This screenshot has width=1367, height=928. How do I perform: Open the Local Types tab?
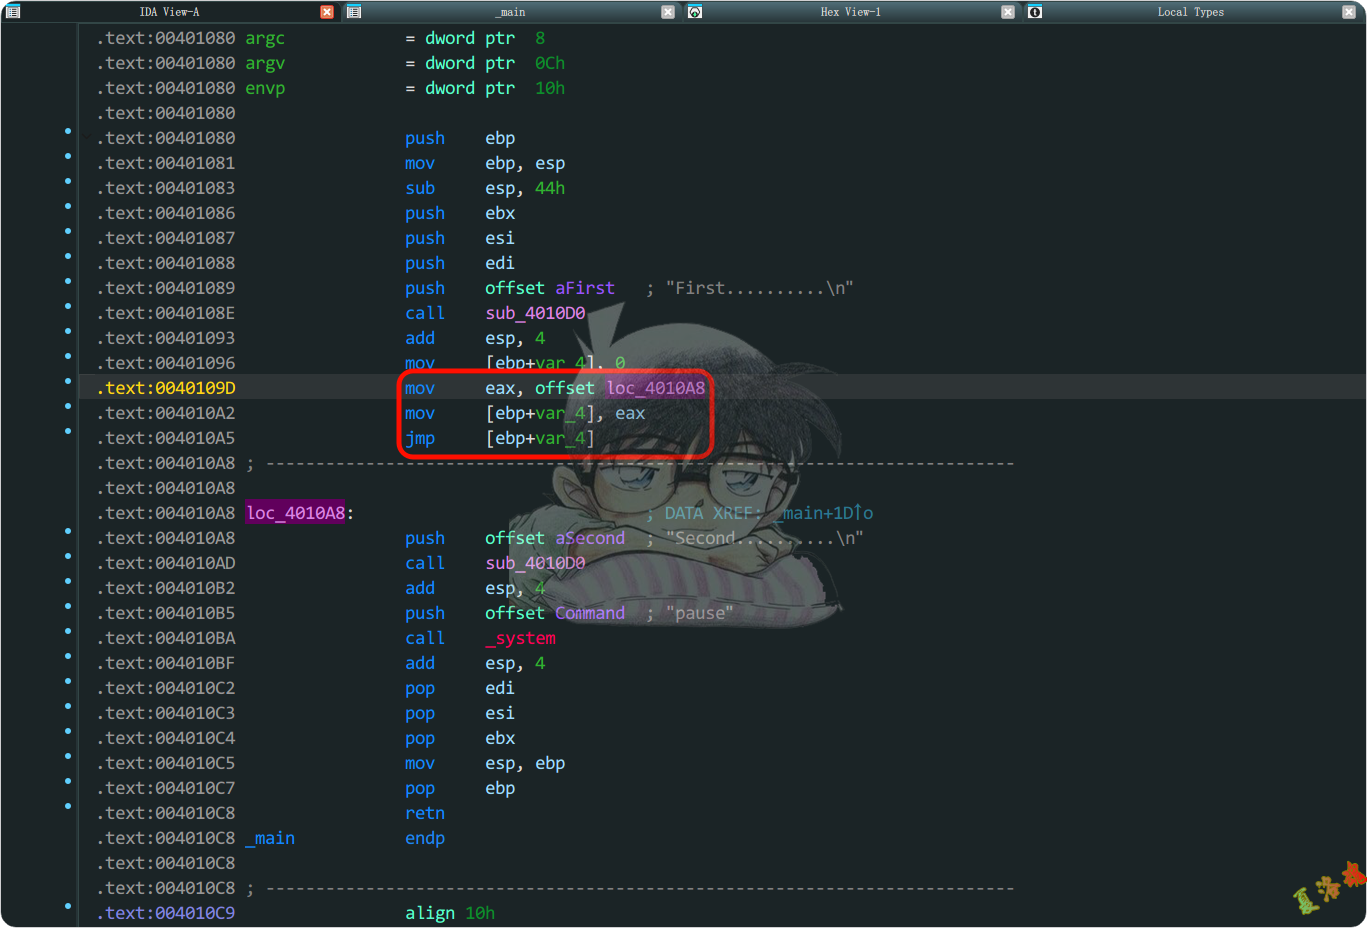pos(1190,12)
